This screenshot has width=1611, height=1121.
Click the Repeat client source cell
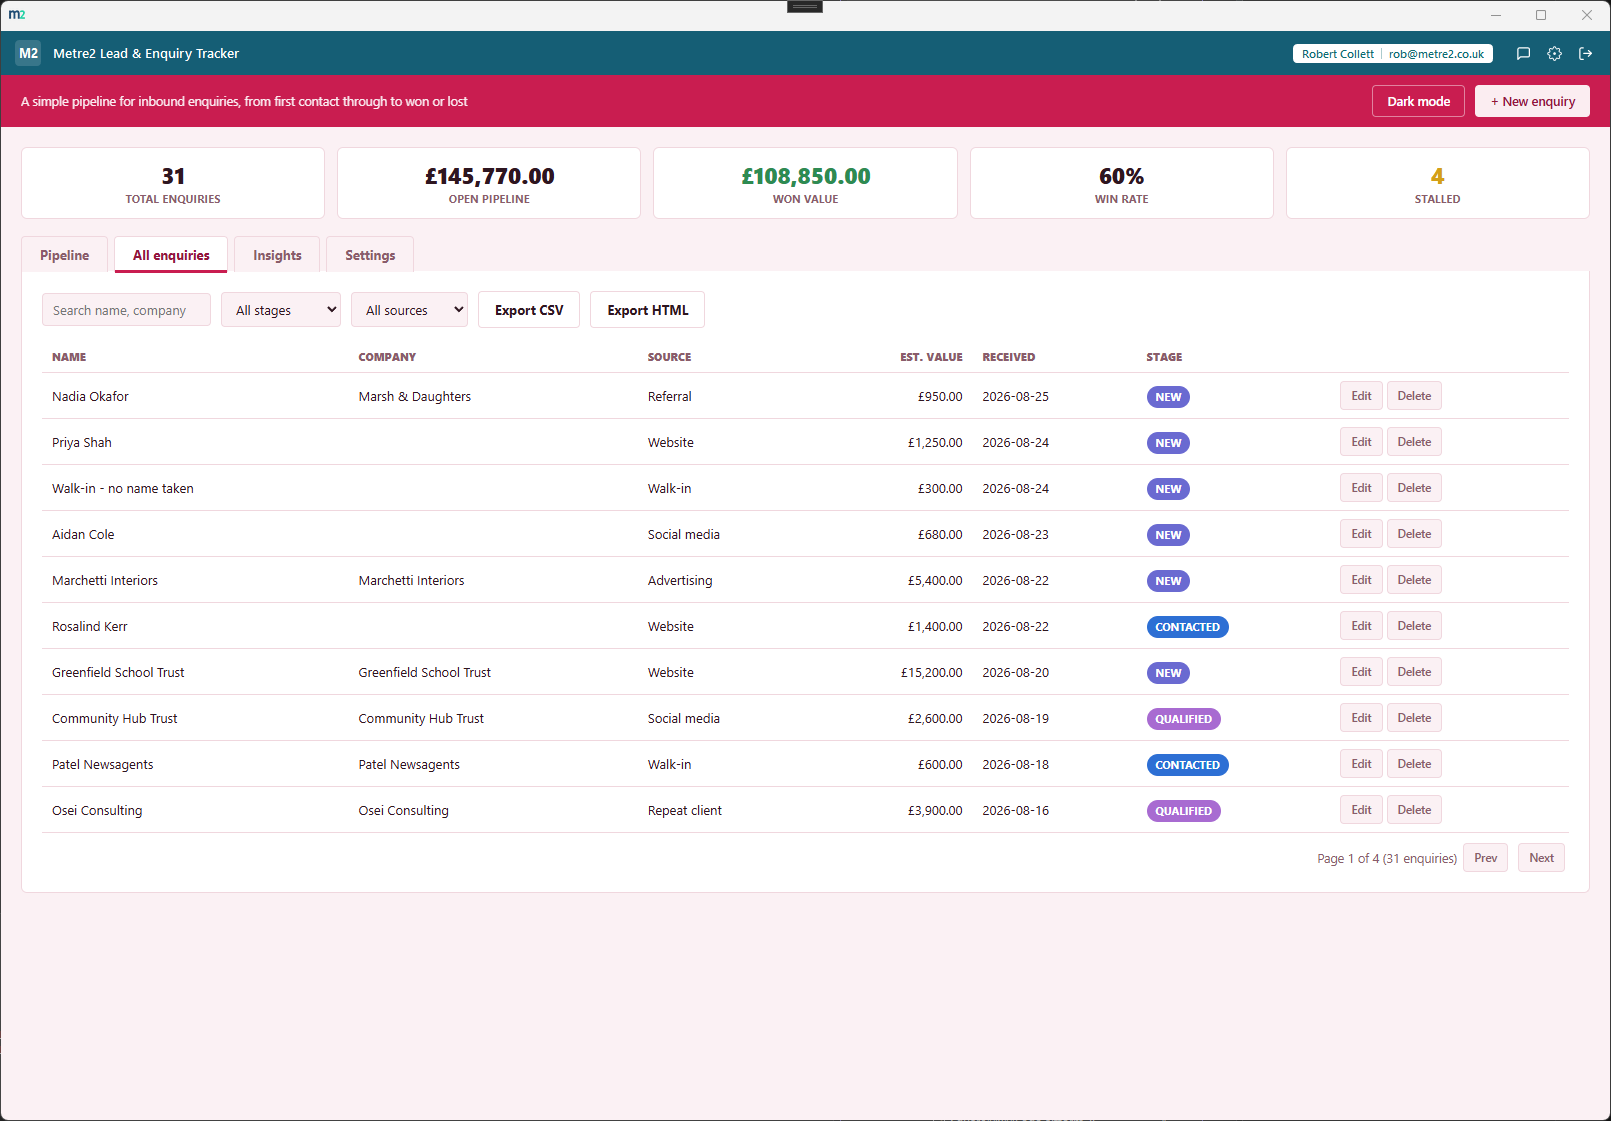(x=684, y=810)
